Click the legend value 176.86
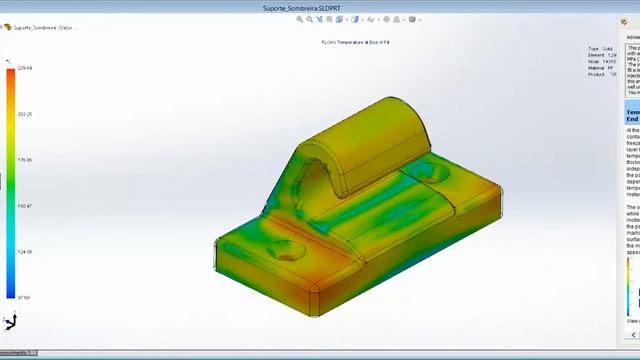The width and height of the screenshot is (640, 360). pos(25,160)
